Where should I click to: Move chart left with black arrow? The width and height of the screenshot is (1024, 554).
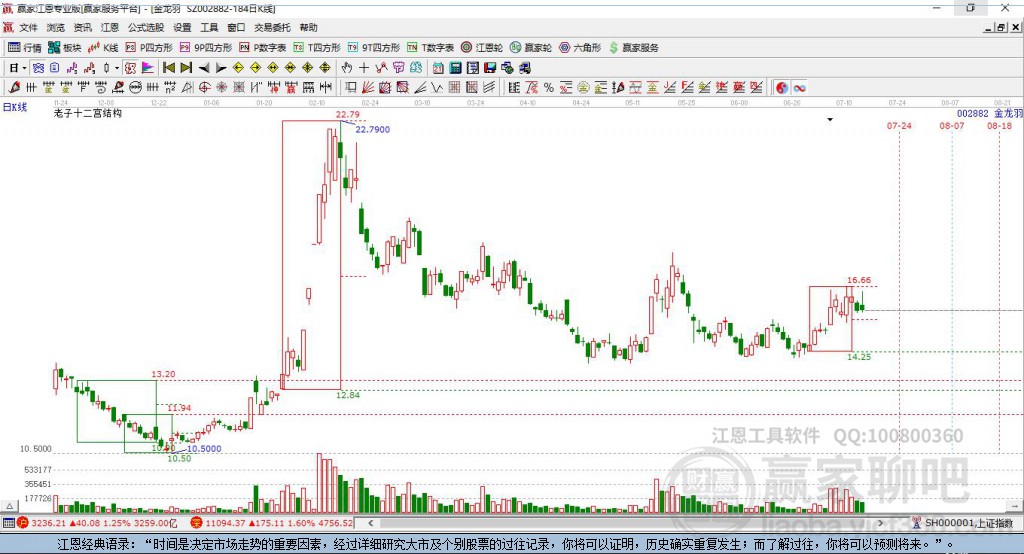pyautogui.click(x=204, y=68)
